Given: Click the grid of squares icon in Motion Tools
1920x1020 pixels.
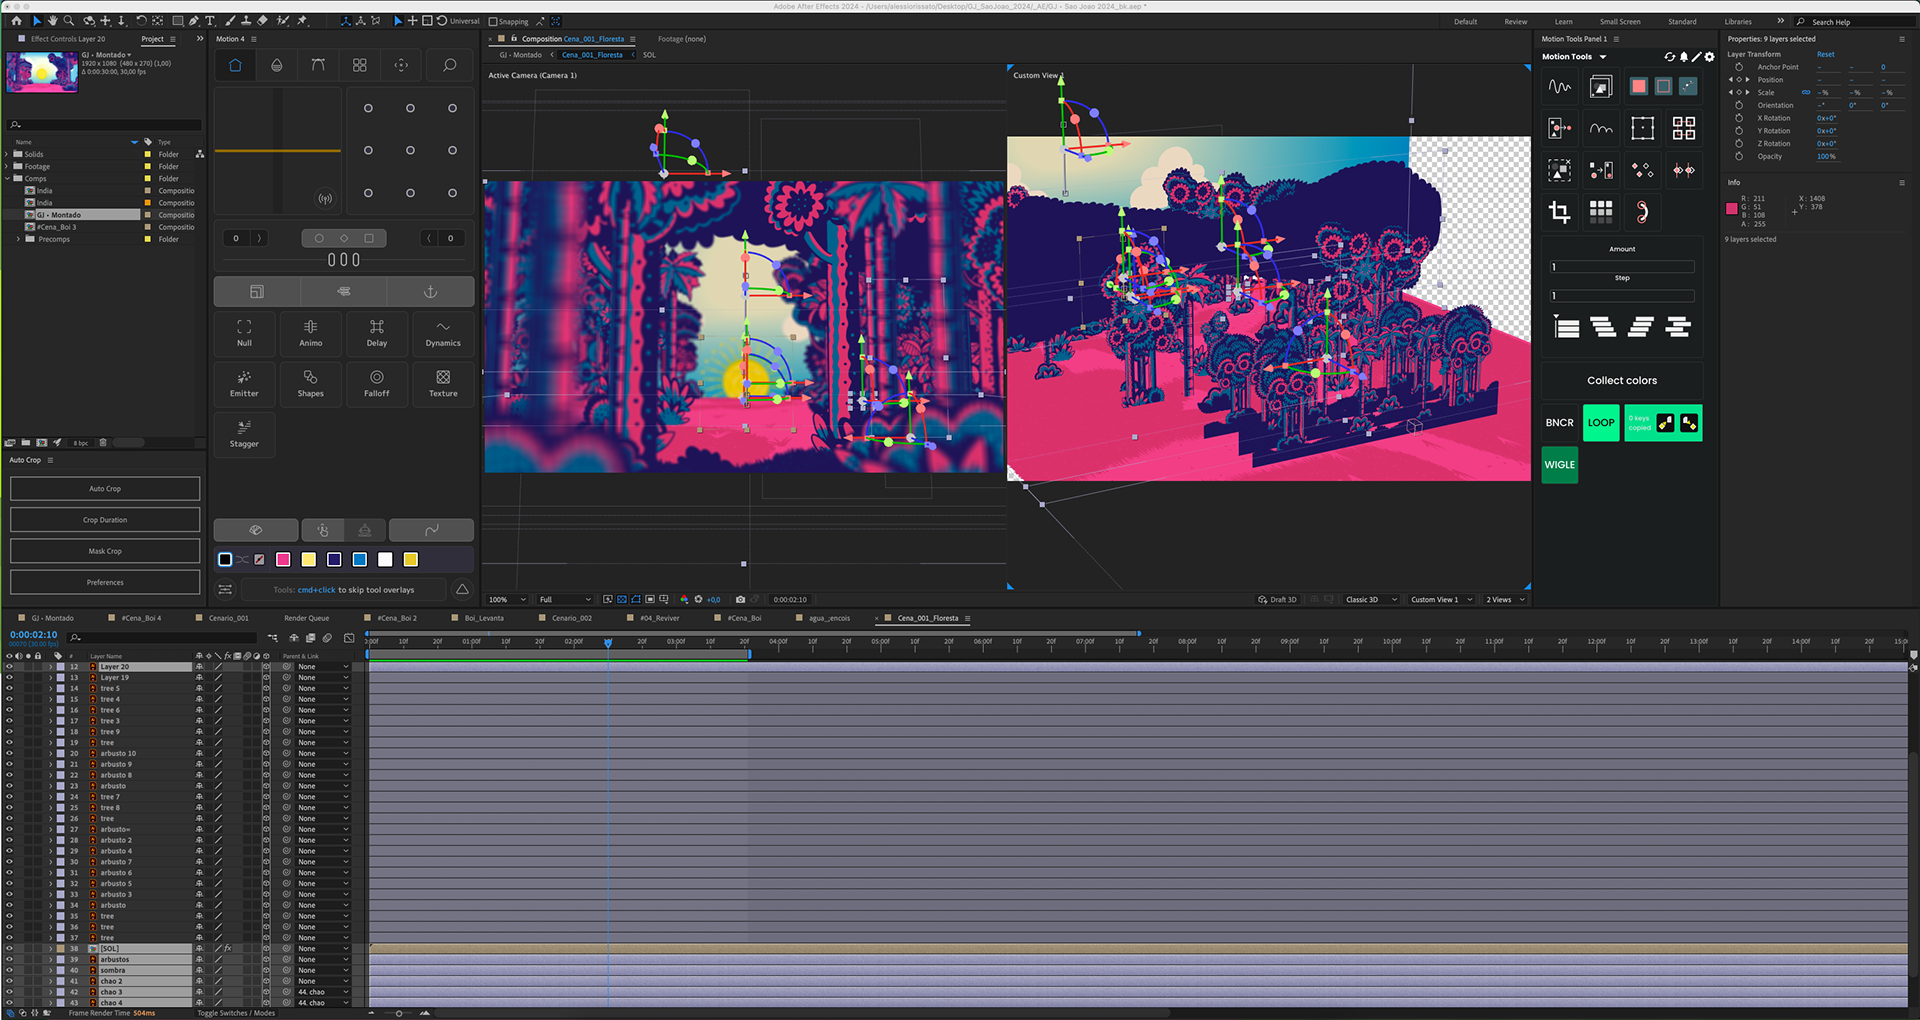Looking at the screenshot, I should pos(1601,211).
